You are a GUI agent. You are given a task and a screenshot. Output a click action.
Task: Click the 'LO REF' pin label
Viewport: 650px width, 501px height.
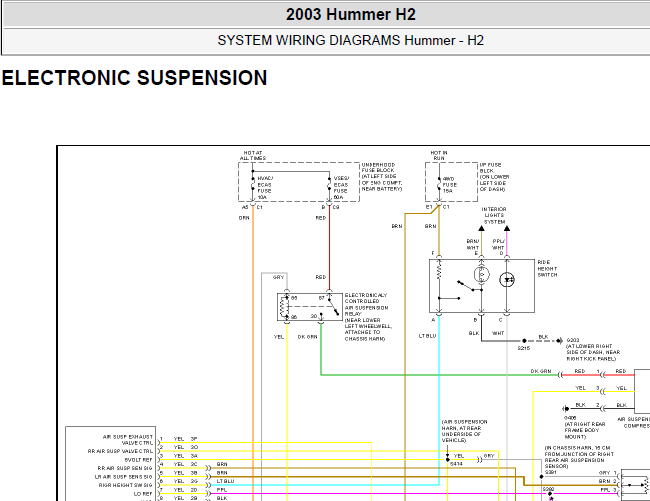pos(143,494)
